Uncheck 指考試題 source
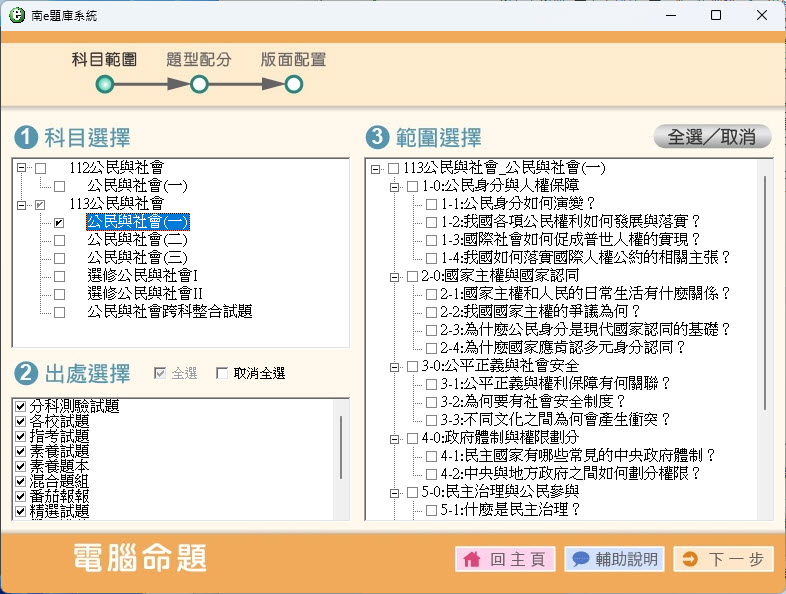The width and height of the screenshot is (786, 594). coord(21,436)
